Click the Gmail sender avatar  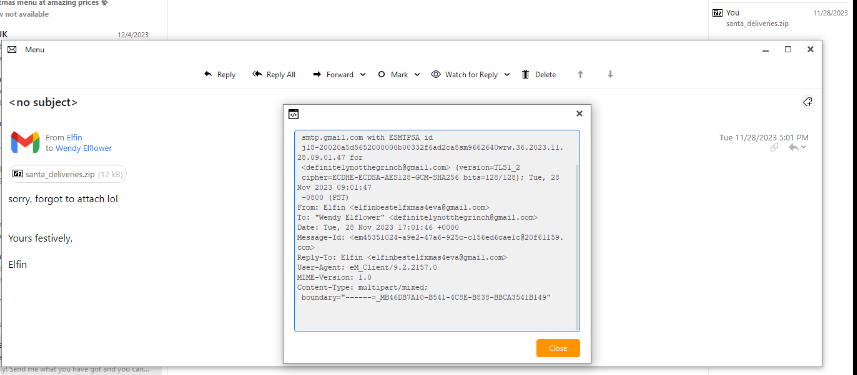pos(25,143)
